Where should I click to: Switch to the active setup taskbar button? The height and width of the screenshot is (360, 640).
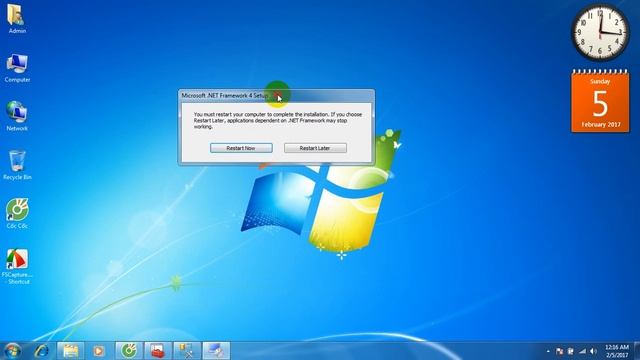click(x=216, y=351)
